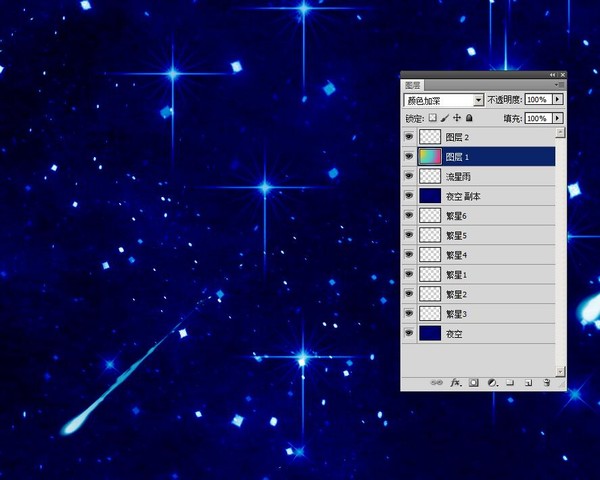Select the 图层 2 layer name
This screenshot has width=600, height=480.
click(x=457, y=137)
